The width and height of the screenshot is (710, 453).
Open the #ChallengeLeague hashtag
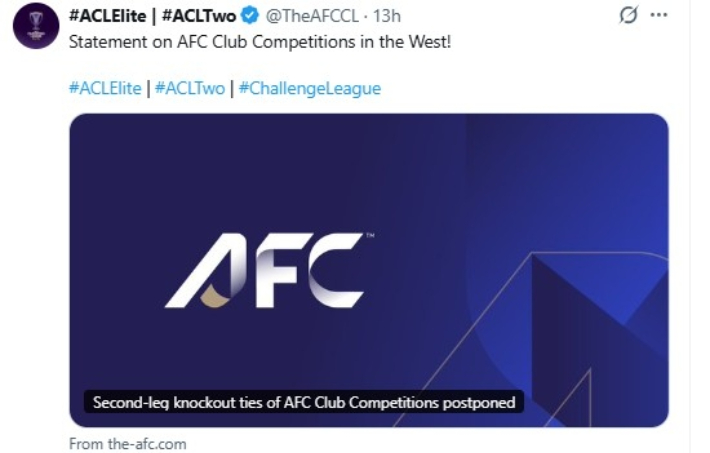point(309,88)
